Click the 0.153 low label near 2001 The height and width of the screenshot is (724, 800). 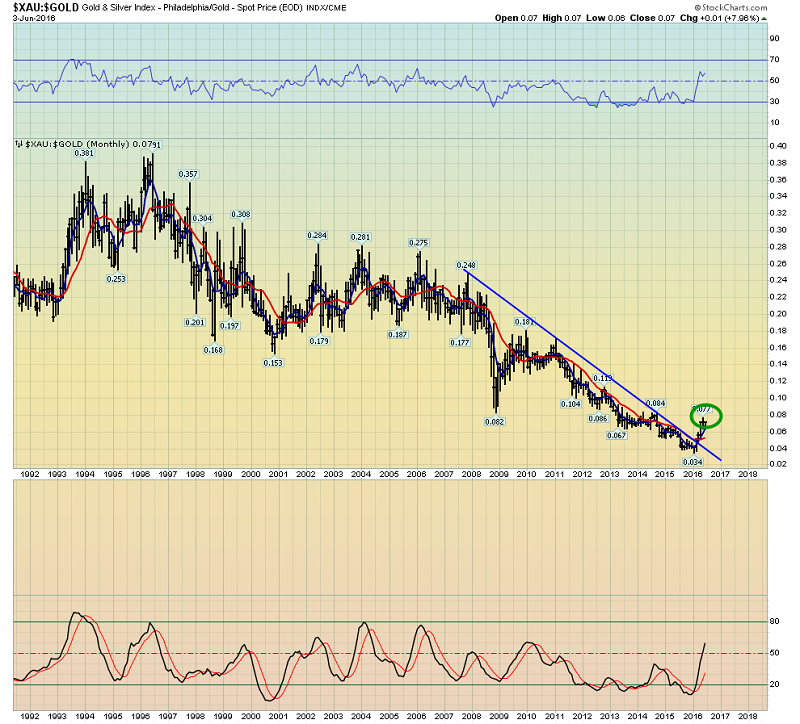[273, 363]
